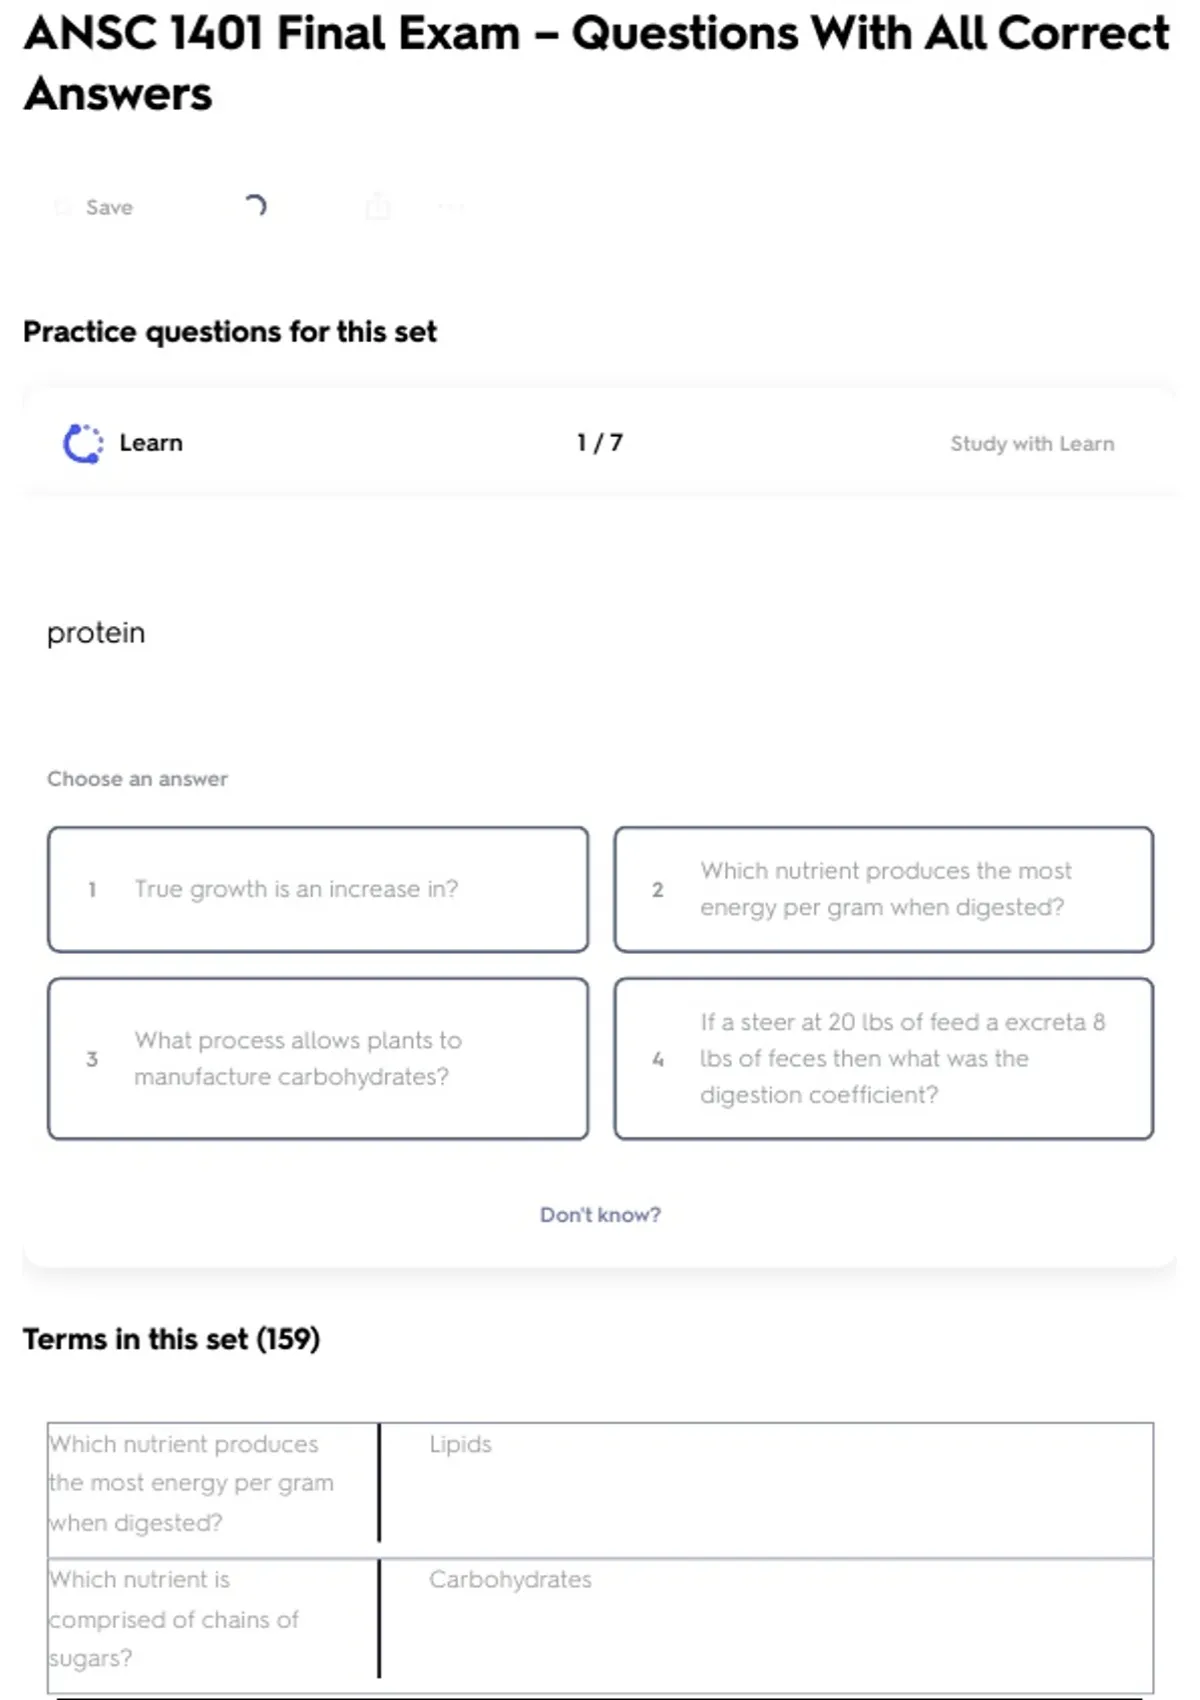Choose answer 4 about digestion coefficient

[883, 1058]
